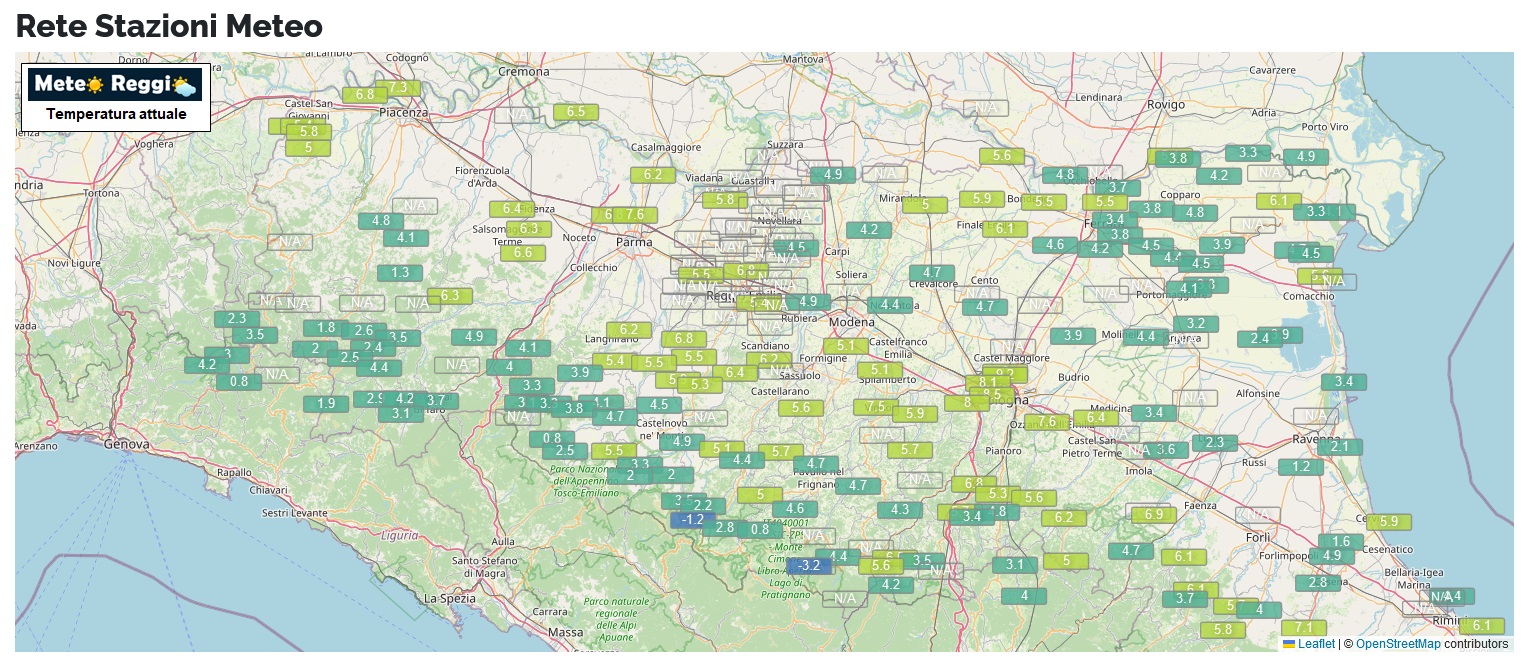The image size is (1528, 660).
Task: Click the 1.3 temperature station marker
Action: (x=400, y=273)
